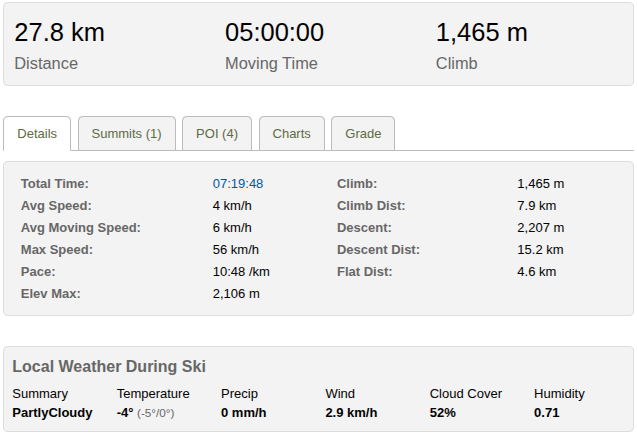Screen dimensions: 637x436
Task: Click the Local Weather During Ski heading
Action: click(x=109, y=367)
